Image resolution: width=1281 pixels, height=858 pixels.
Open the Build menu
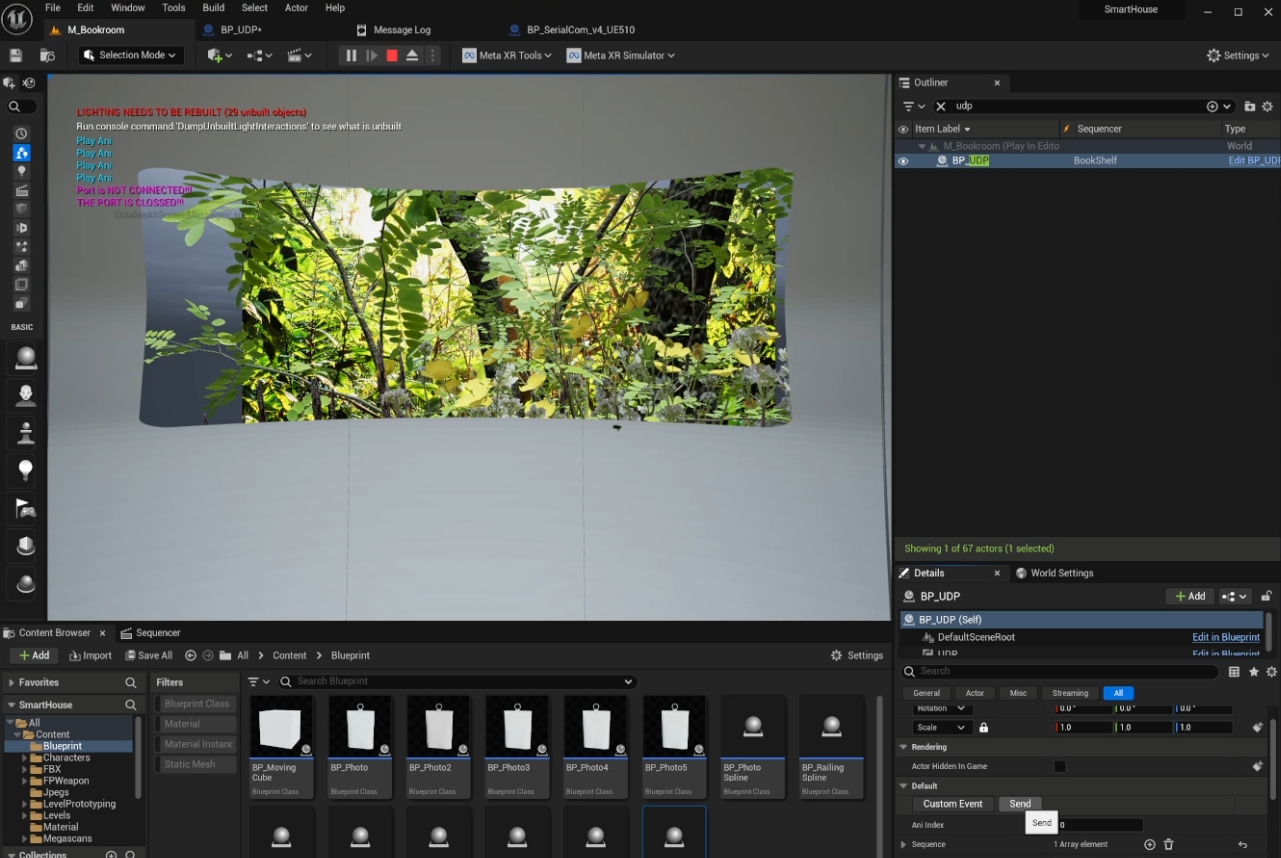[x=213, y=8]
